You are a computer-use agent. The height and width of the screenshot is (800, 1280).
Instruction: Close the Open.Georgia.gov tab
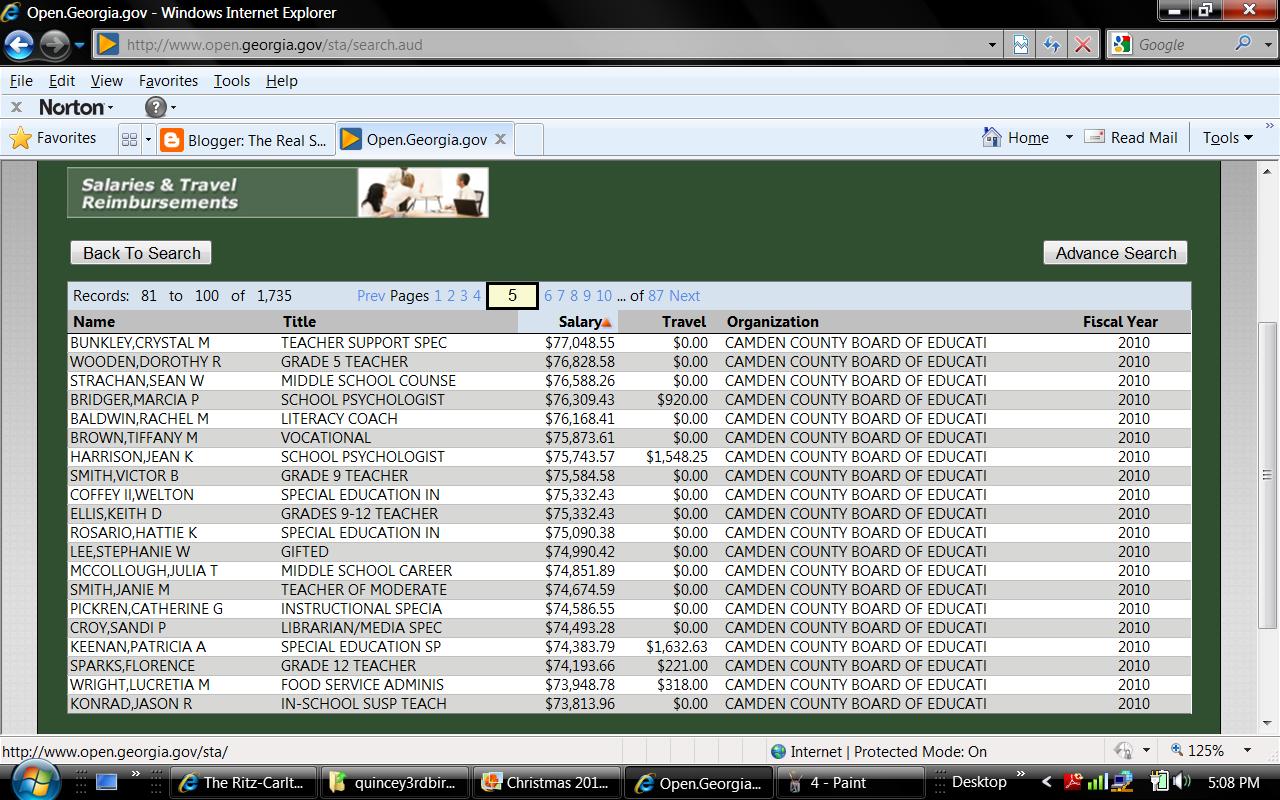tap(500, 139)
